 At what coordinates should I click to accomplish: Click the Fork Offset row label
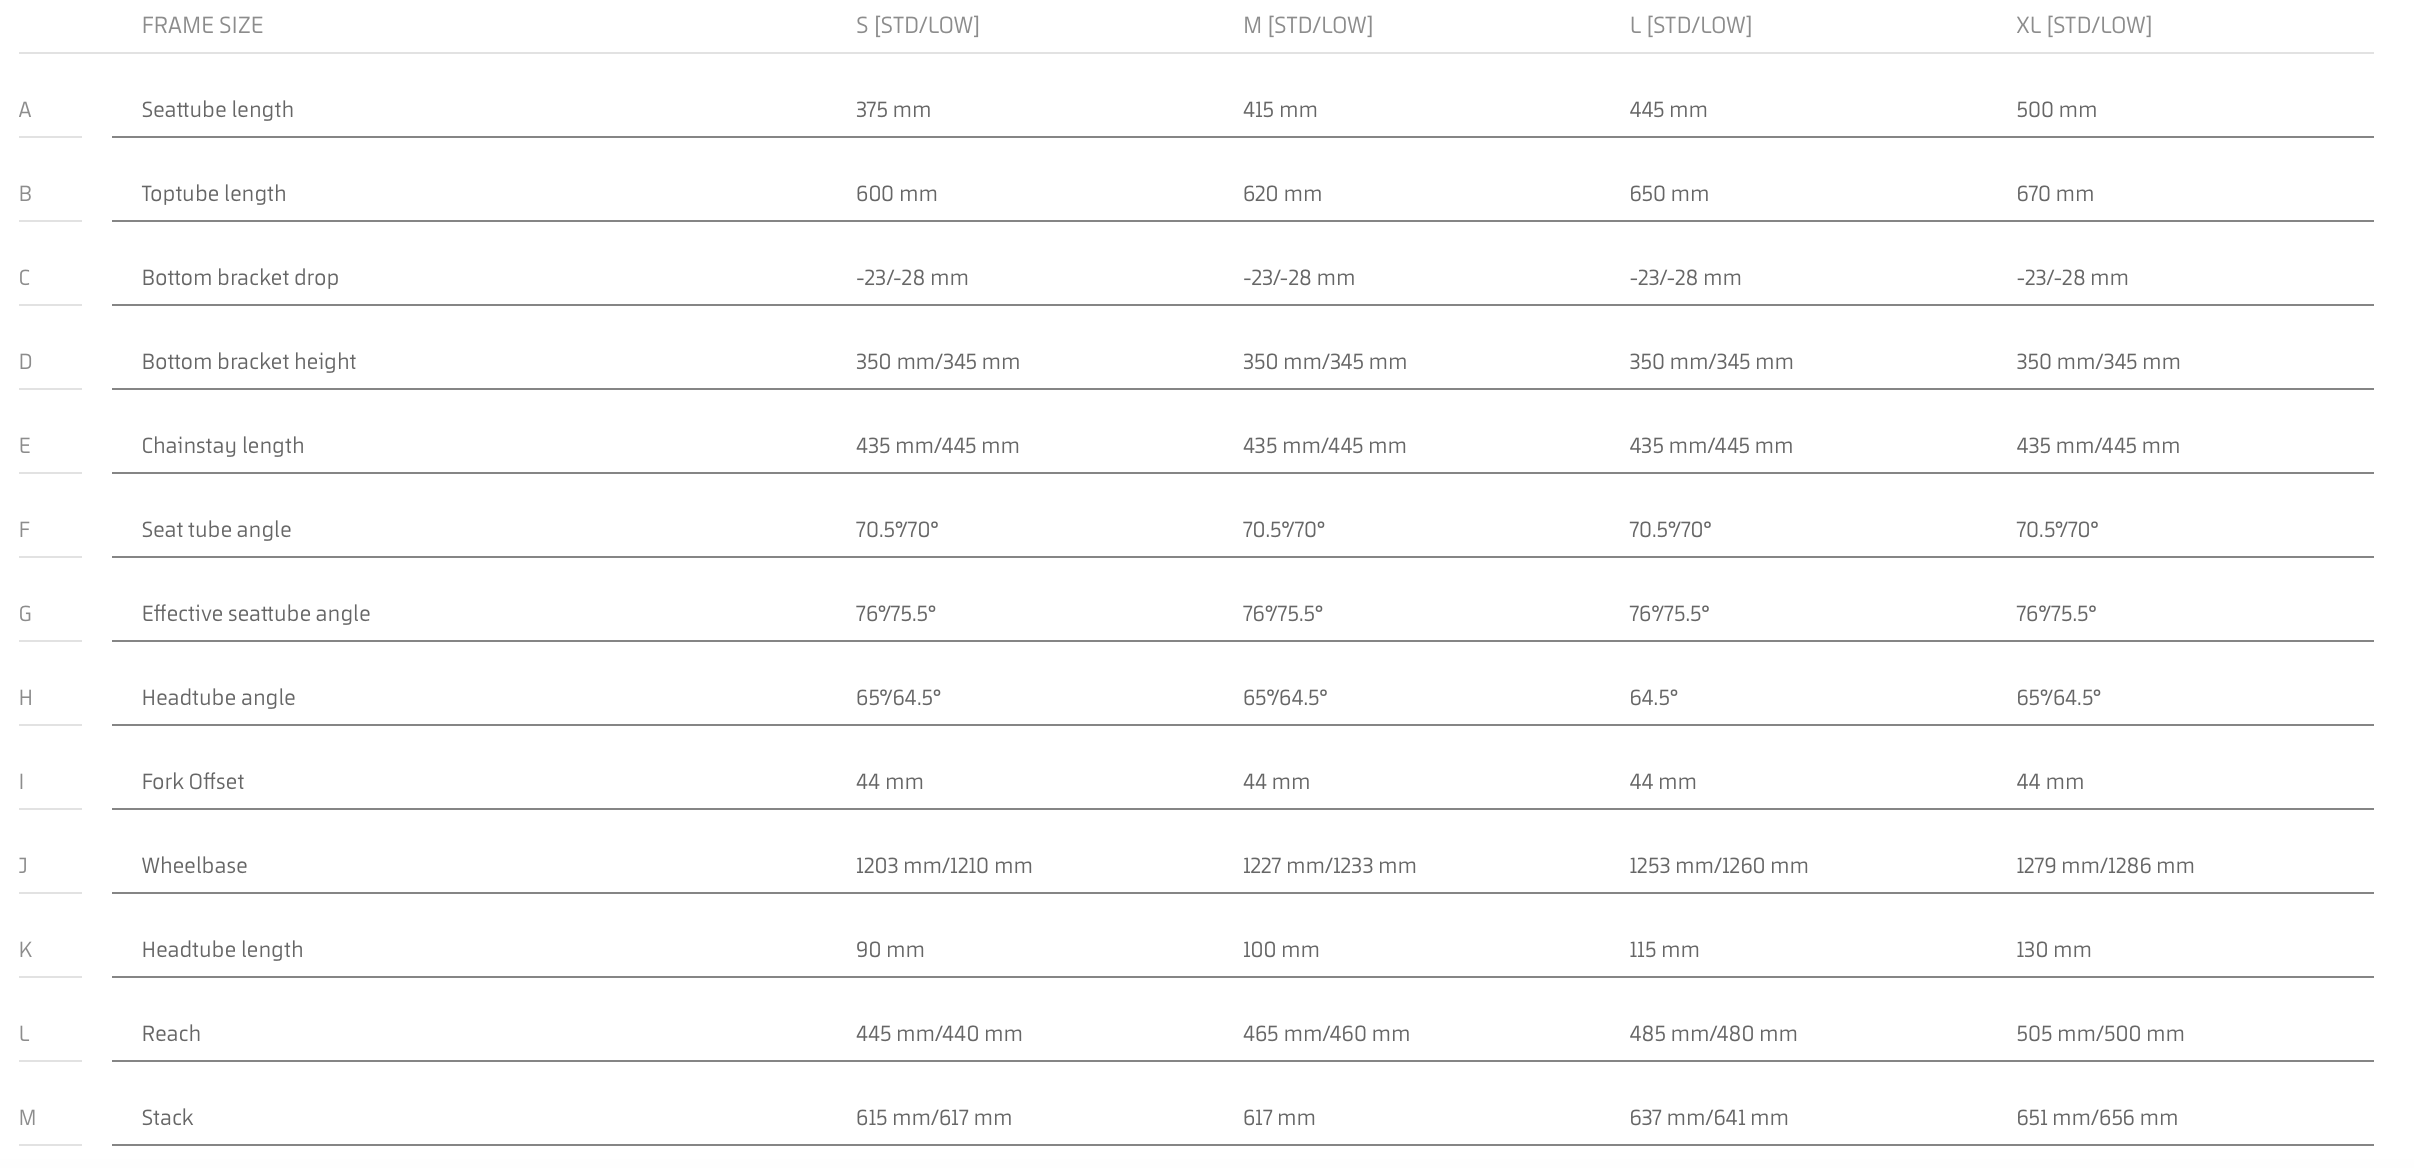(x=192, y=782)
